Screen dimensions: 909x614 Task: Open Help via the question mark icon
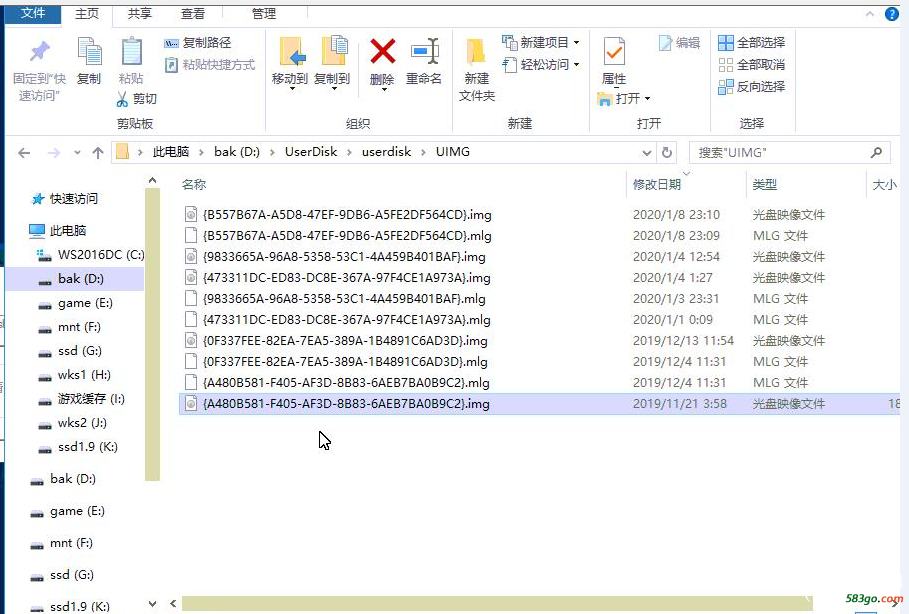(892, 14)
